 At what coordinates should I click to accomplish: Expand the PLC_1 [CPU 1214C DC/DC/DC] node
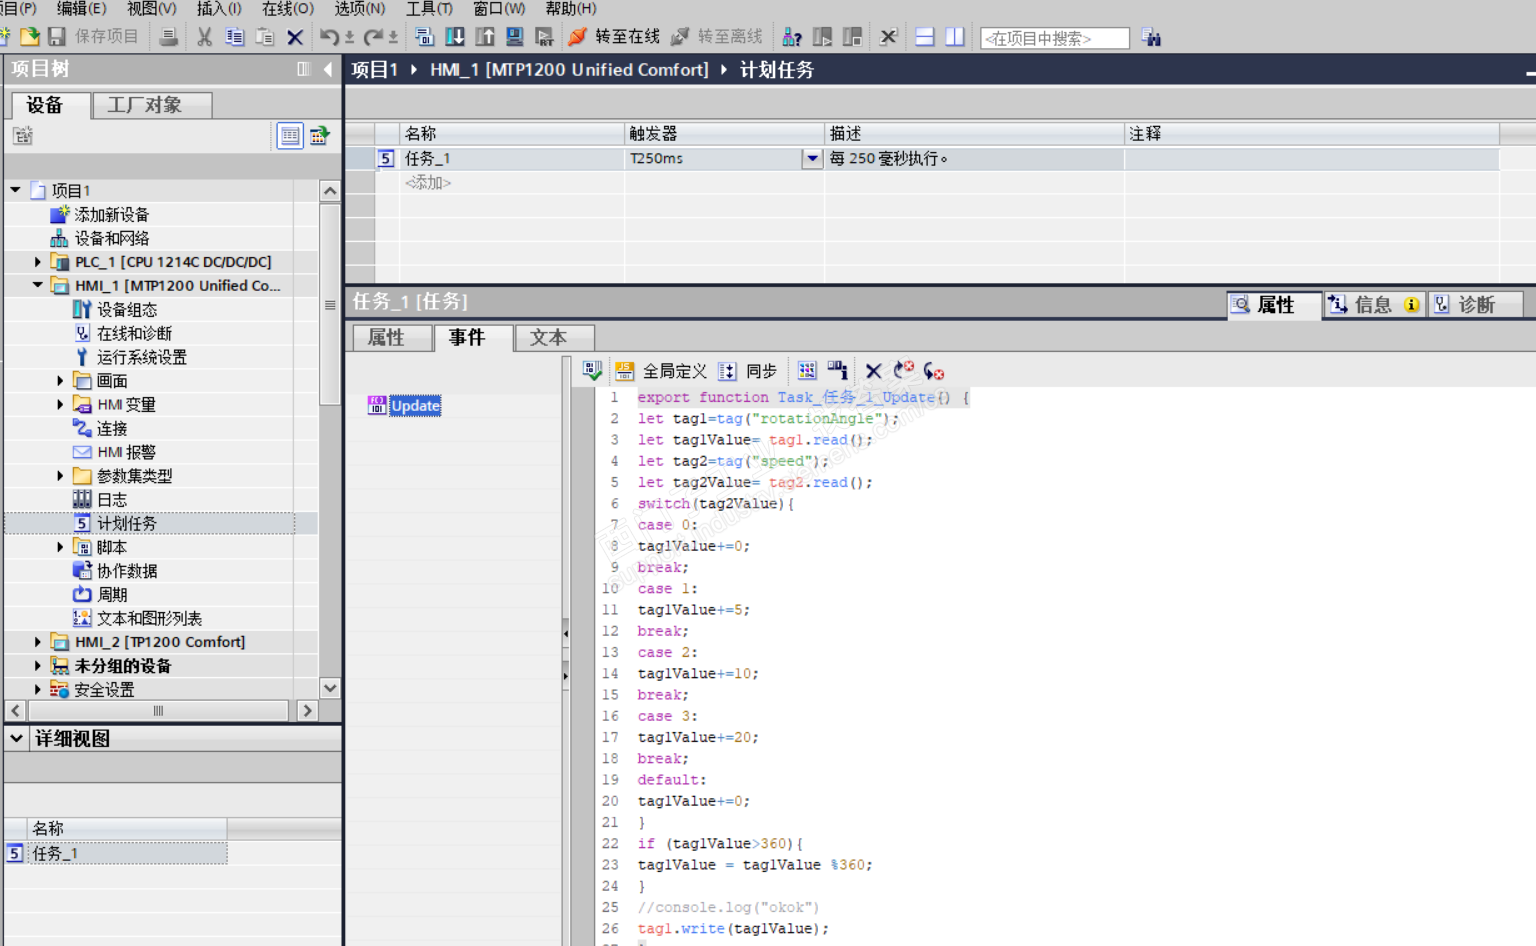[38, 262]
